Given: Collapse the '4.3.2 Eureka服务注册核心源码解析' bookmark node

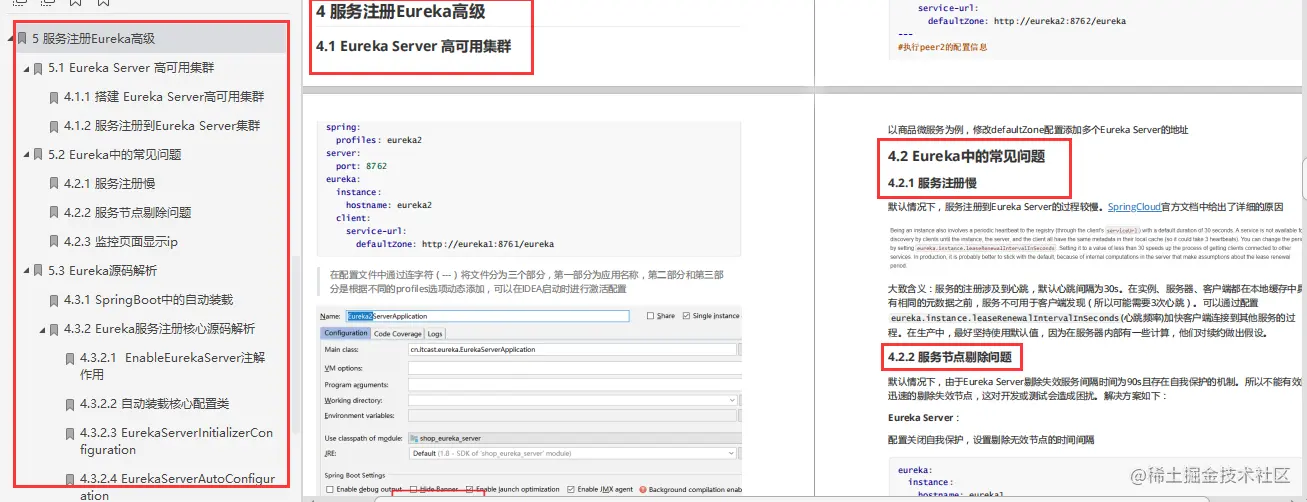Looking at the screenshot, I should 43,329.
